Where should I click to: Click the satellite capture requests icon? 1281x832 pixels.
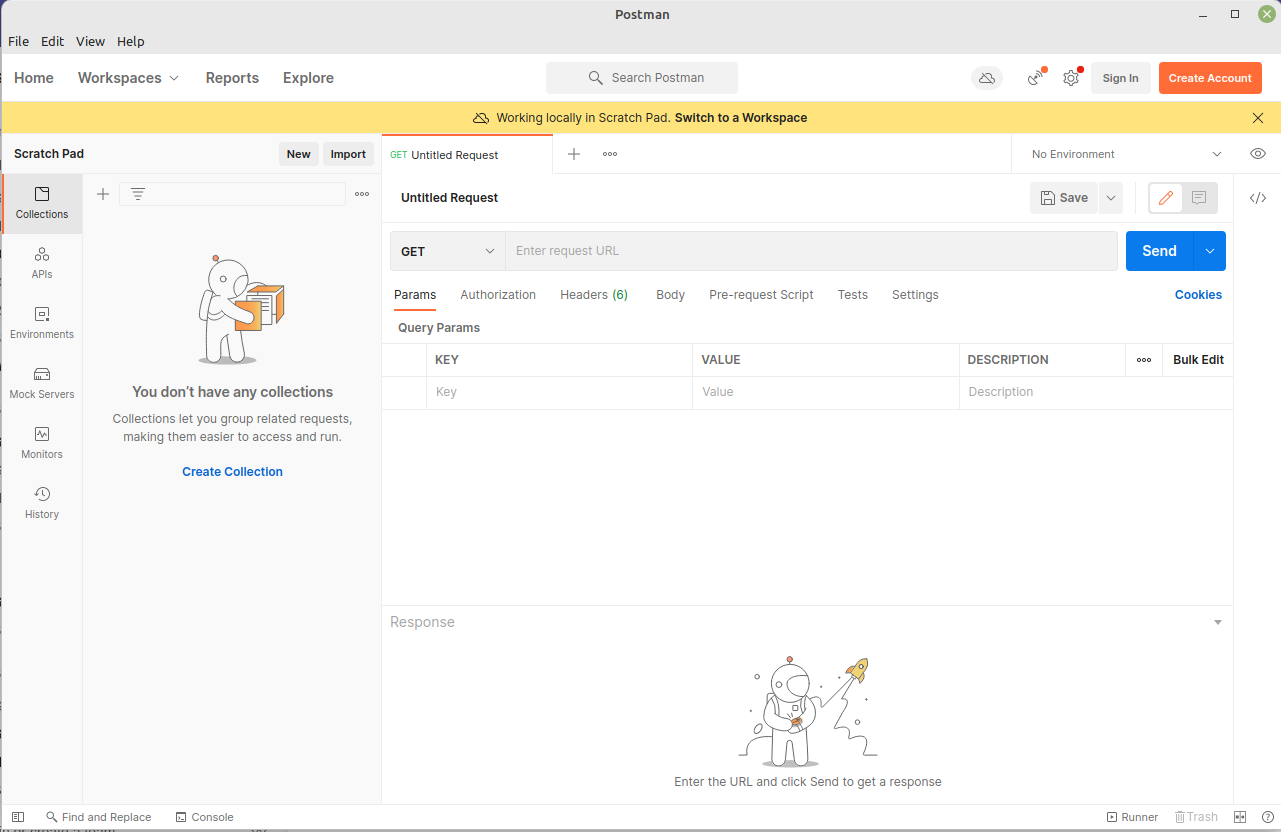tap(1036, 78)
